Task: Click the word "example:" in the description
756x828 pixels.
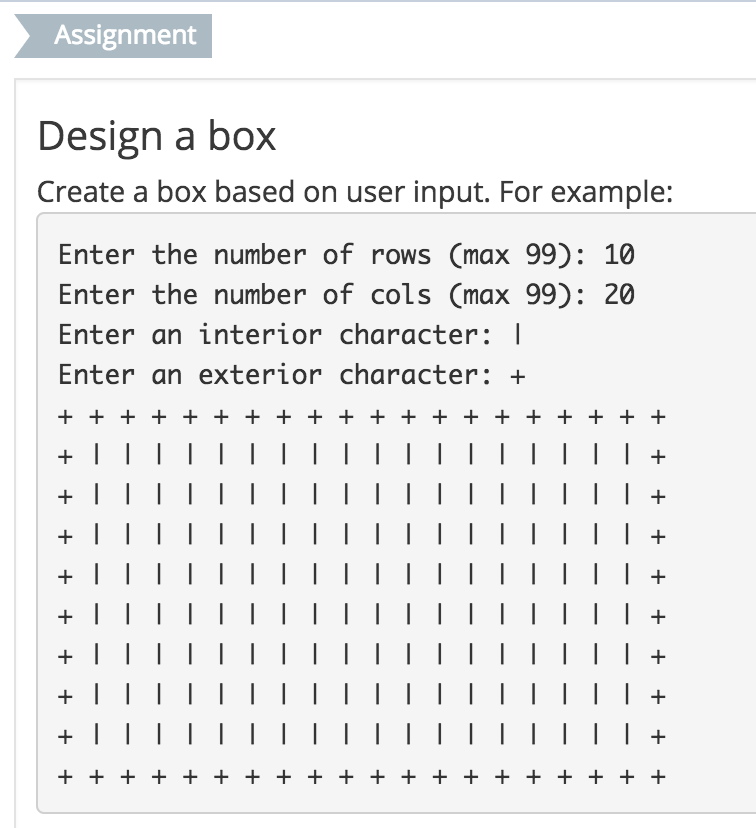Action: (x=612, y=193)
